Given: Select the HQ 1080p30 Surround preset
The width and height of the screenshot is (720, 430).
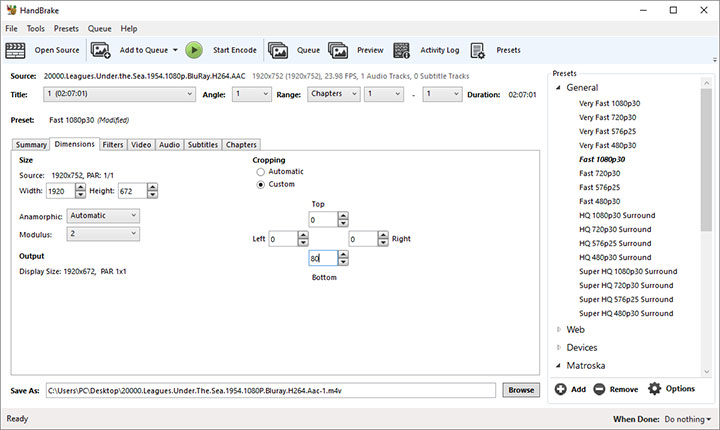Looking at the screenshot, I should coord(617,215).
